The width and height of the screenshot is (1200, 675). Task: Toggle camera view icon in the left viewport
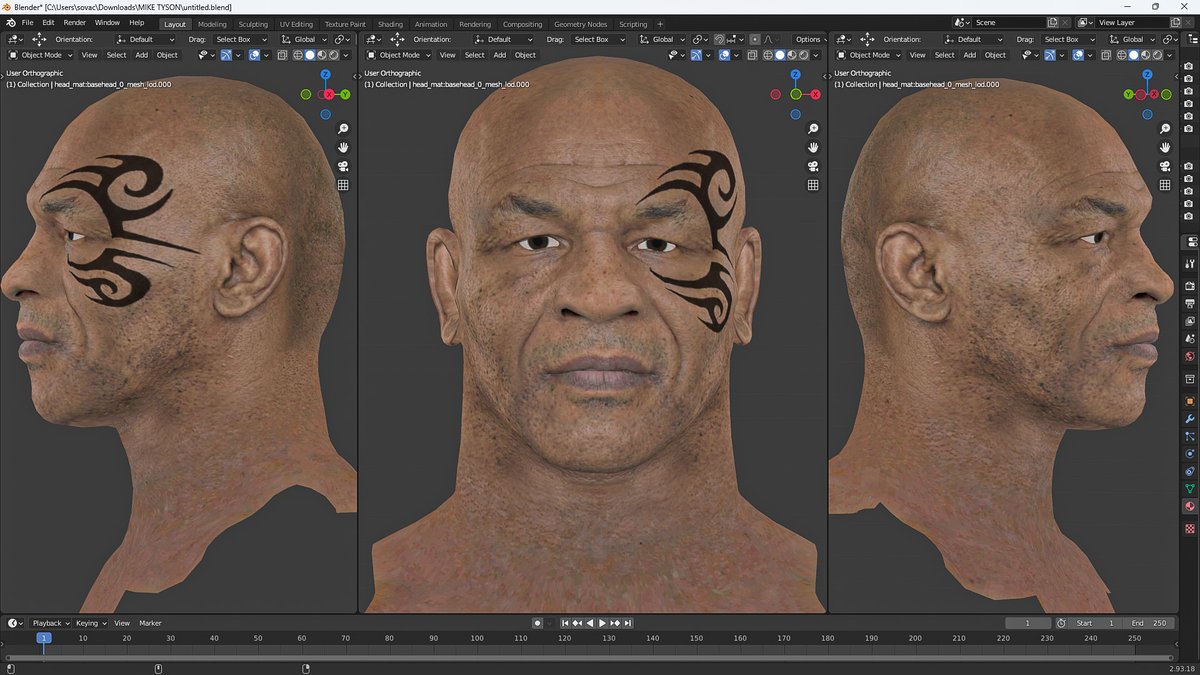point(343,166)
